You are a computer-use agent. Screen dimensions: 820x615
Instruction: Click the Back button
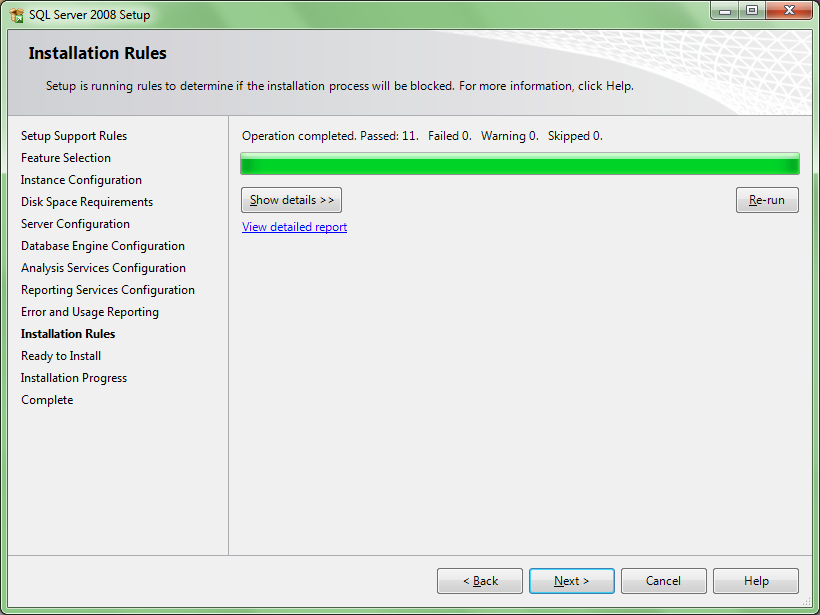point(479,580)
